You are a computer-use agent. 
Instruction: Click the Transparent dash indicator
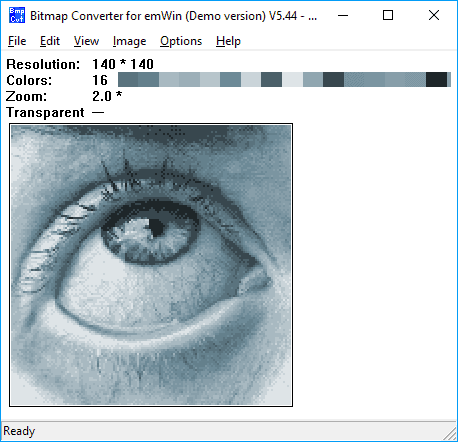click(98, 113)
